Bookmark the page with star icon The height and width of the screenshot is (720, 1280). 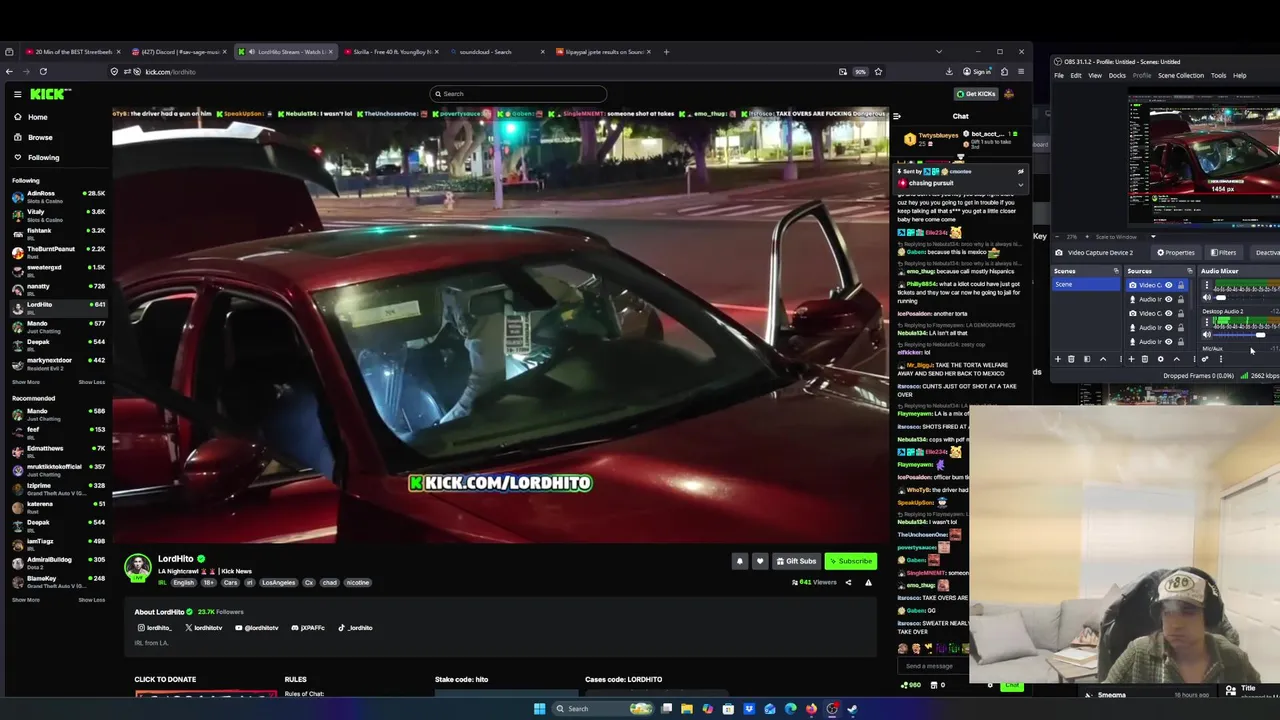pyautogui.click(x=878, y=71)
